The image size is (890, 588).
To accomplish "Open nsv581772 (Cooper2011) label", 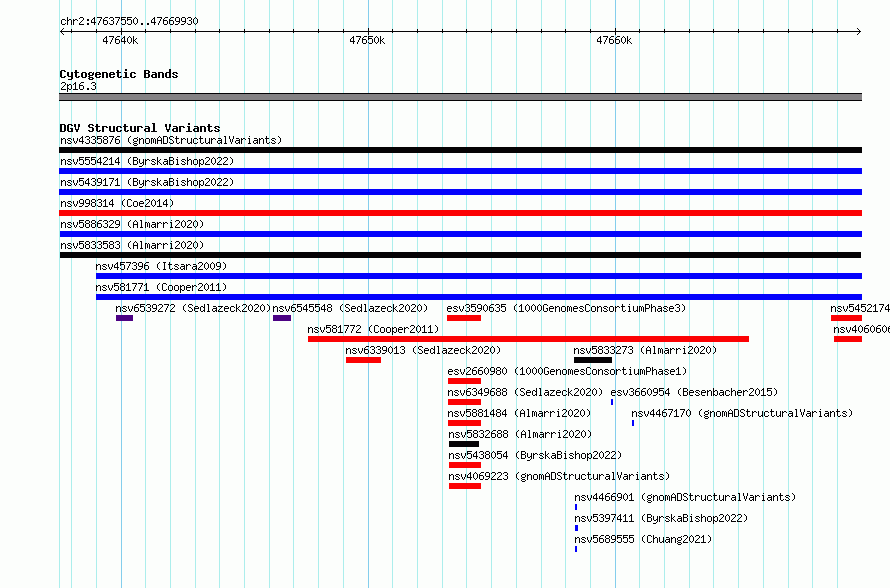I will [373, 329].
